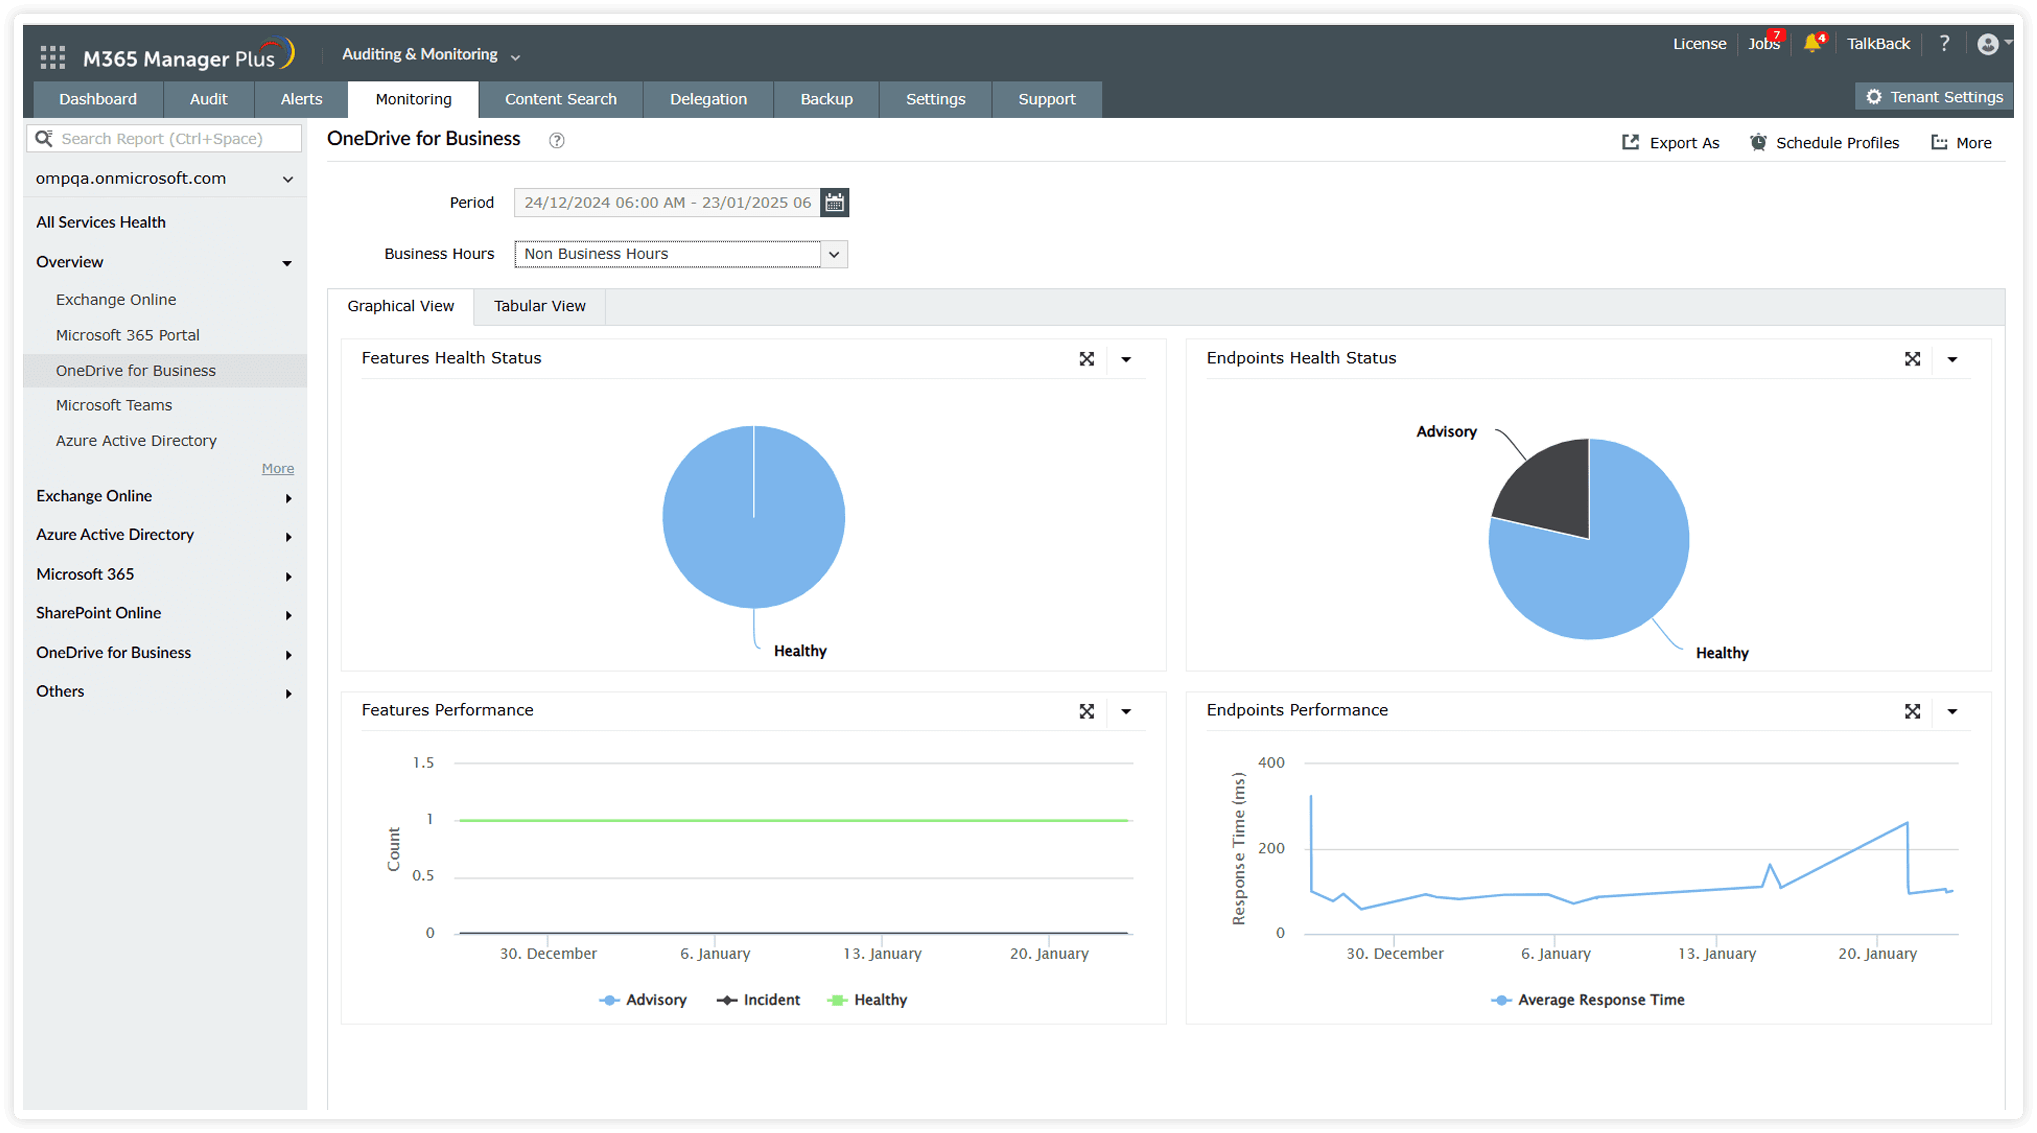The image size is (2037, 1133).
Task: Click the Export As icon
Action: (x=1632, y=142)
